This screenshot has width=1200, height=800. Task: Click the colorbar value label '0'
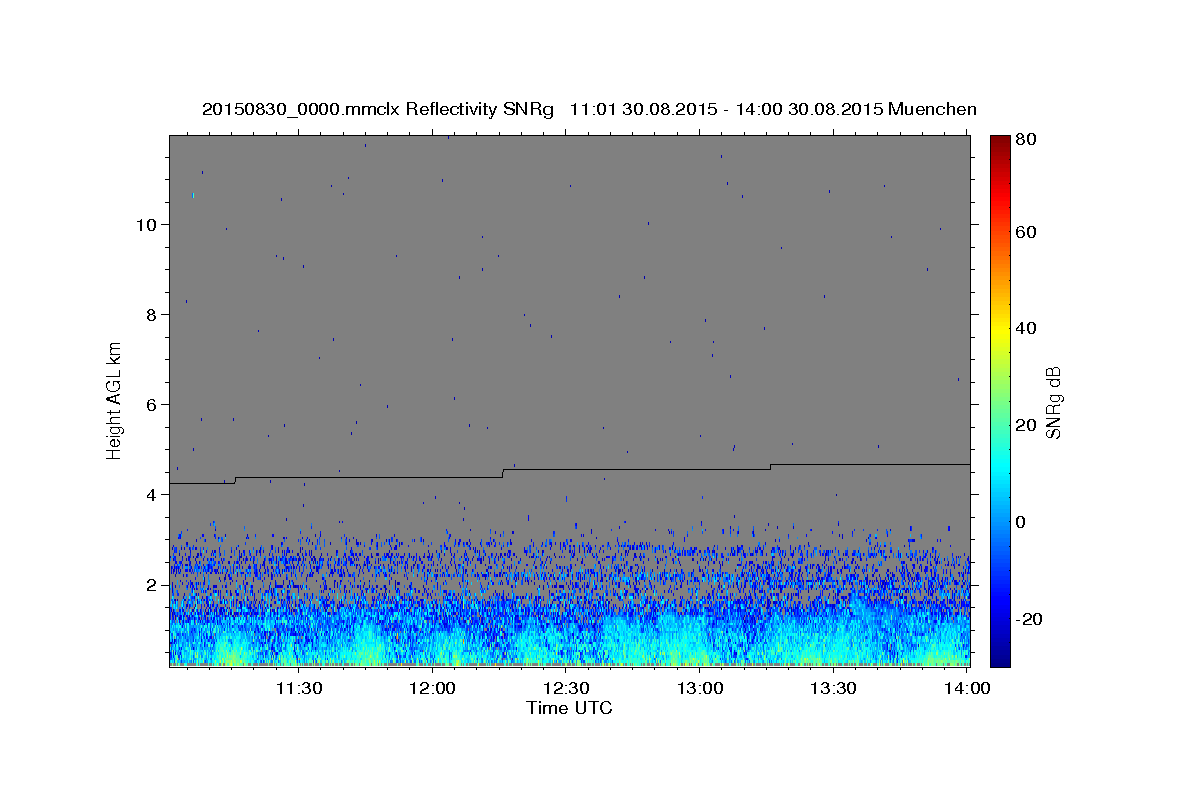tap(1021, 522)
